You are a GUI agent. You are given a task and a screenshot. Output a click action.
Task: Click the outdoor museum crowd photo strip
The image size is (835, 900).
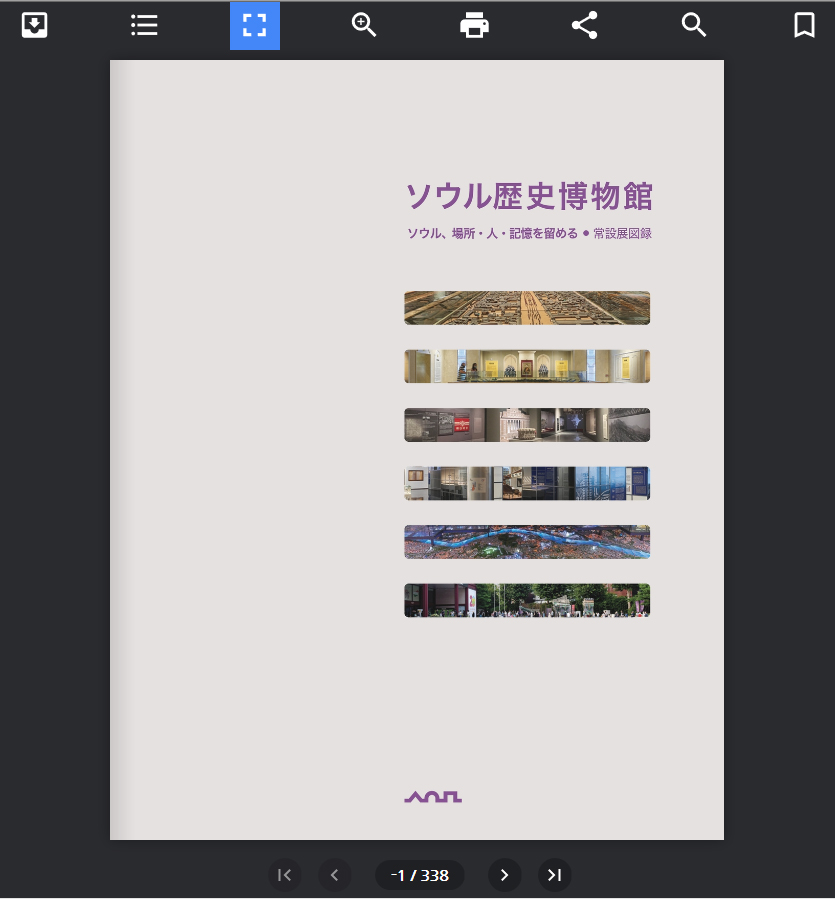527,600
